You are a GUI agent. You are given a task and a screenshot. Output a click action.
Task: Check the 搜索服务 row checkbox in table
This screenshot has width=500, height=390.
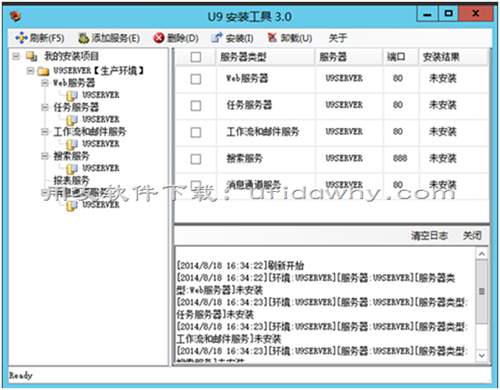(x=196, y=159)
